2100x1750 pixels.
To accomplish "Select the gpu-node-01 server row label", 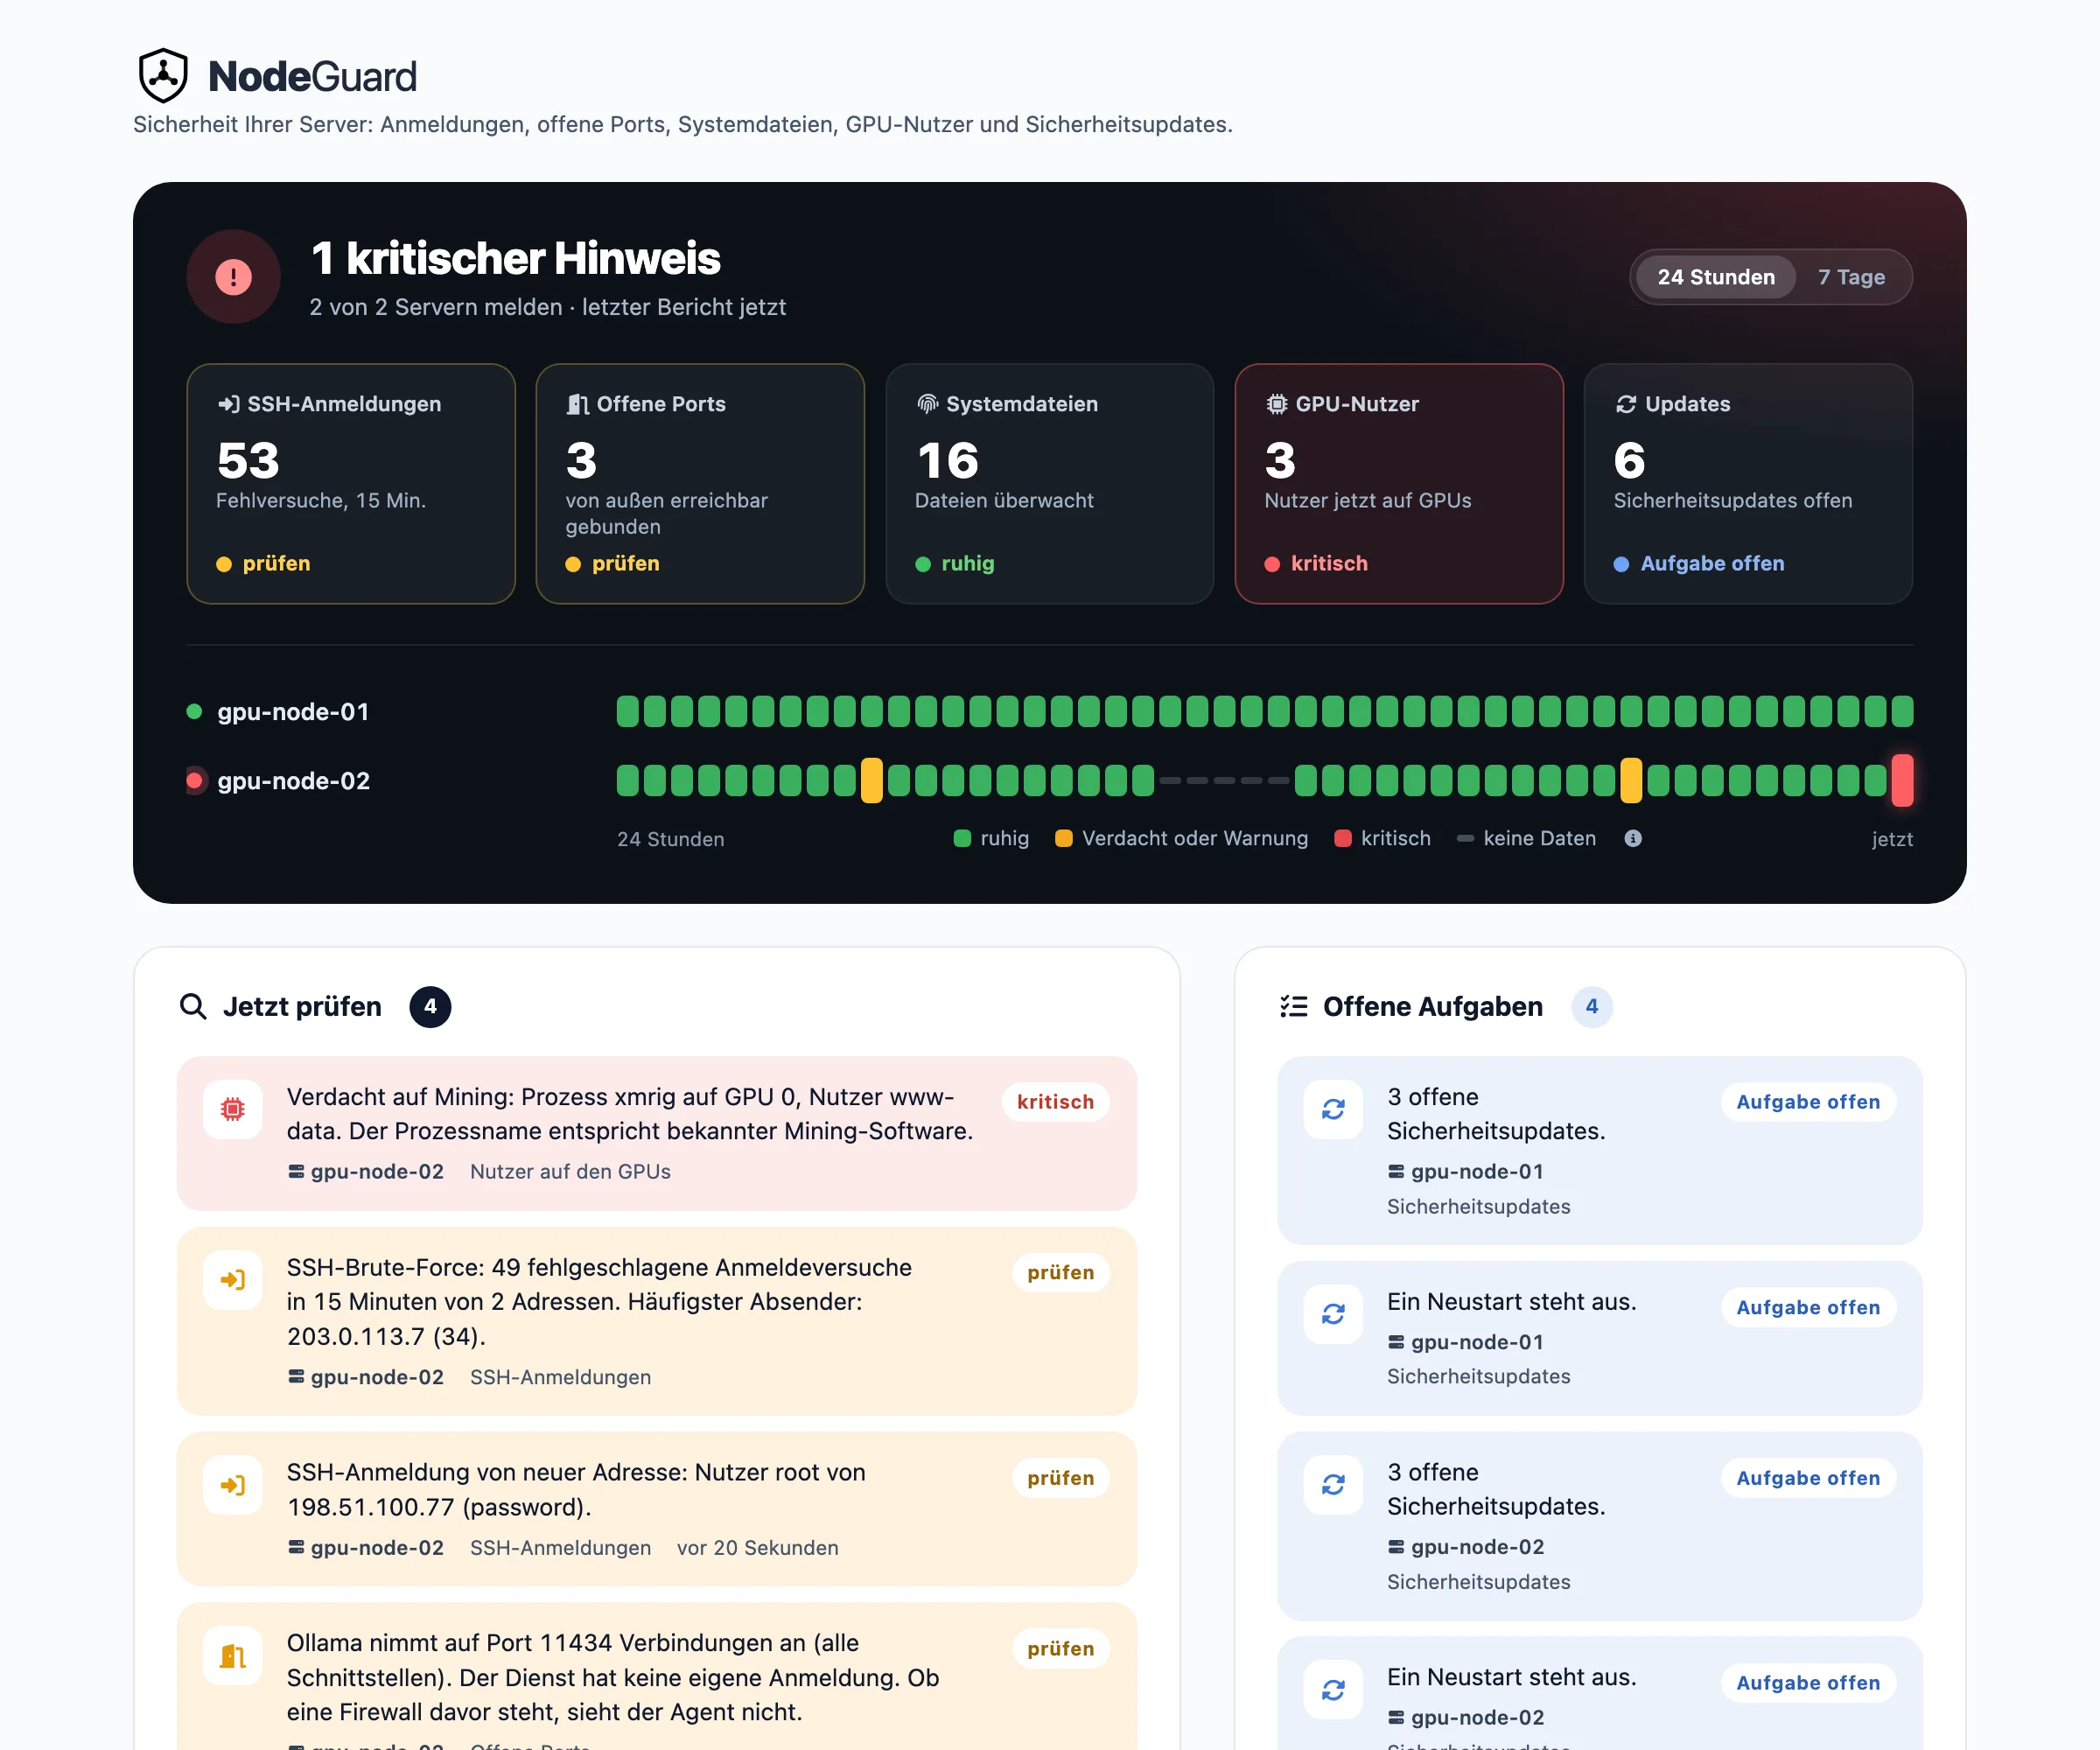I will [293, 712].
